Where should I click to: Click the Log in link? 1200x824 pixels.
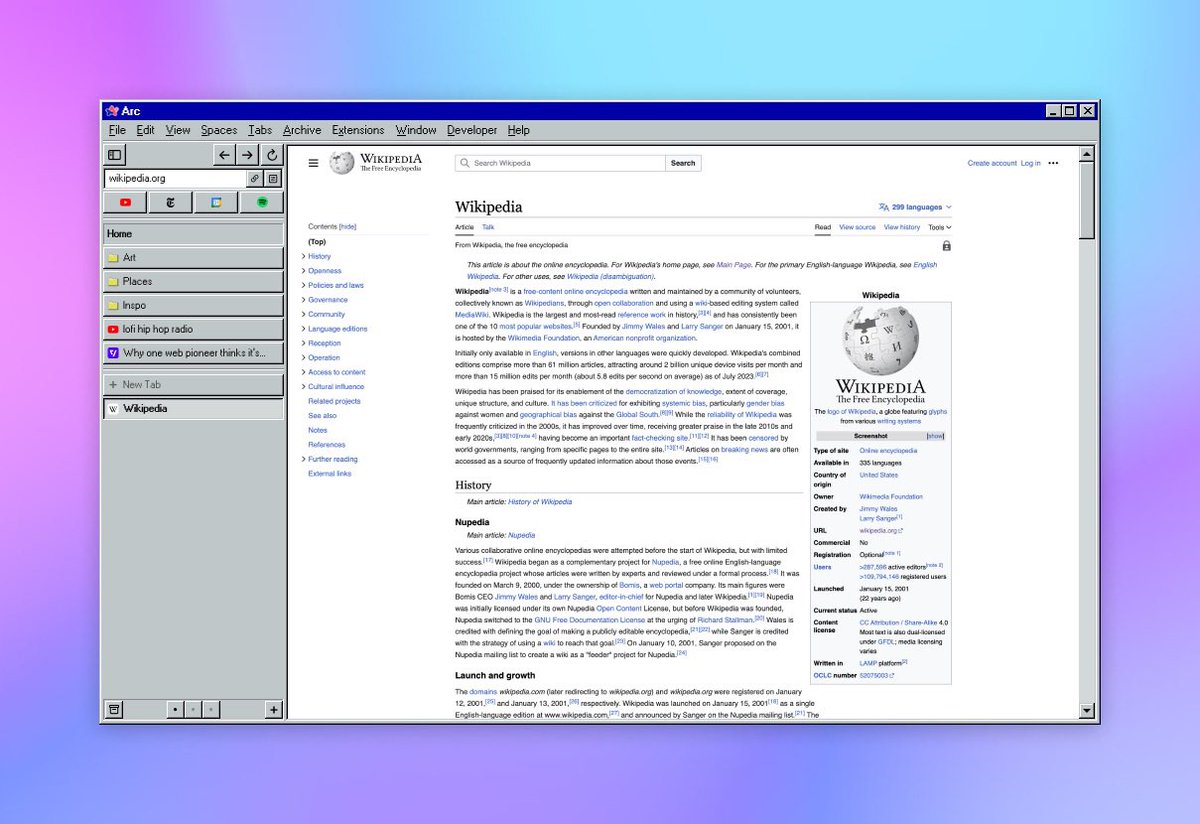1030,163
